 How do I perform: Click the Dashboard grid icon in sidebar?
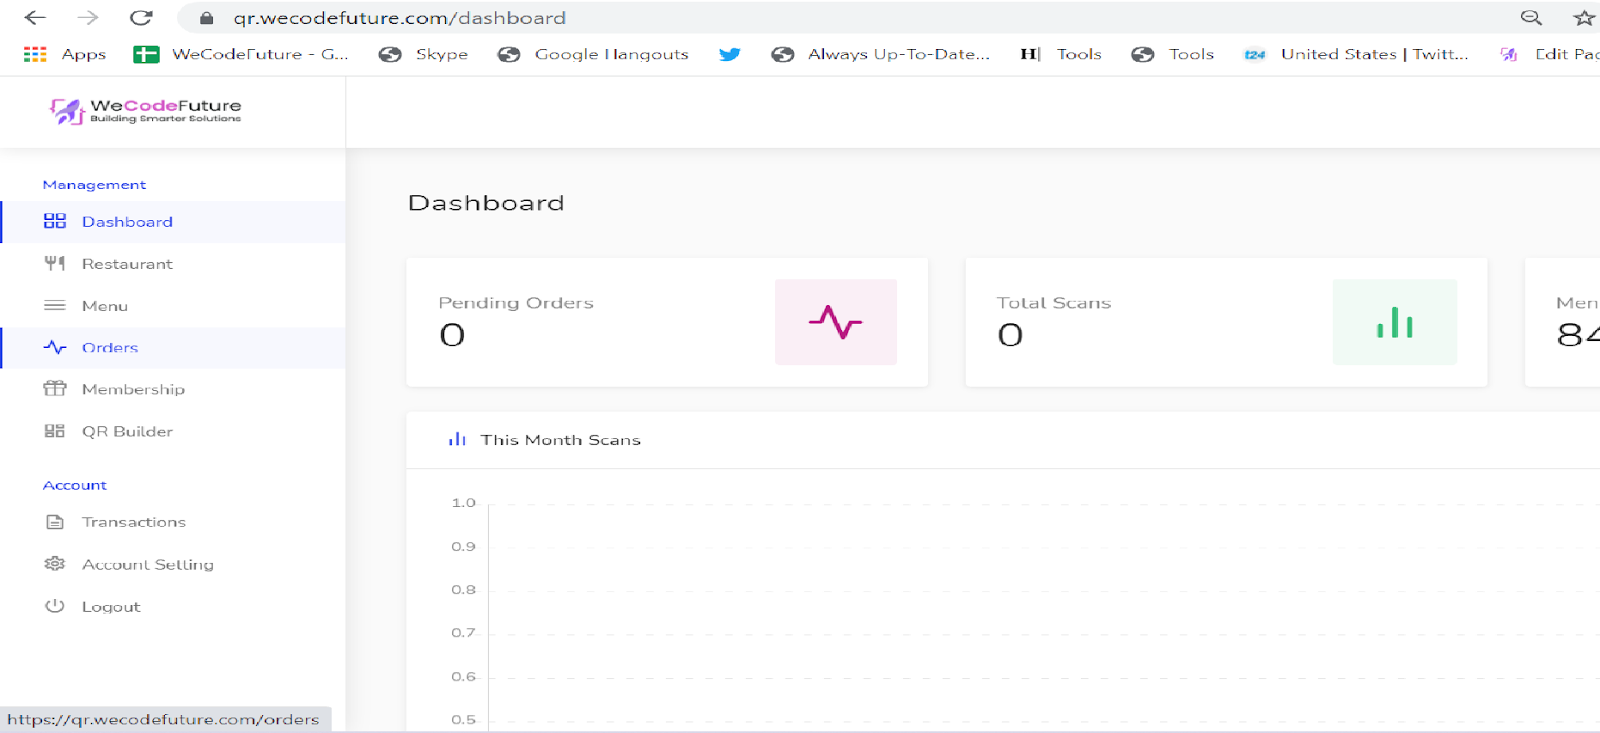point(55,221)
